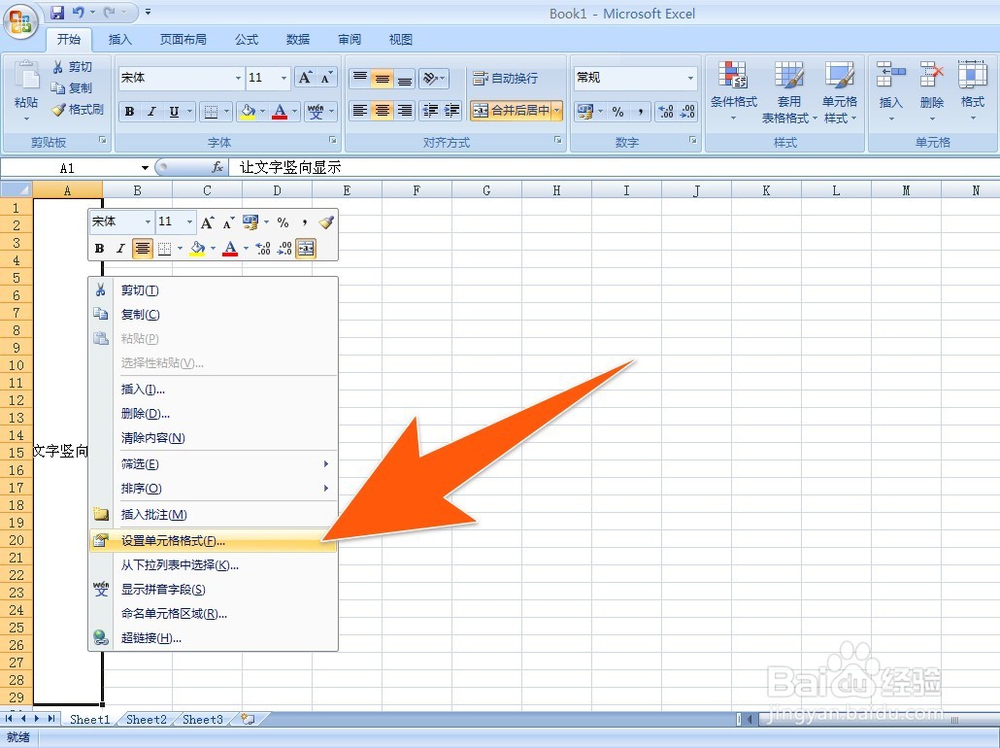Toggle Merge & Center (合并后居中)
Screen dimensions: 1000x748
[511, 111]
